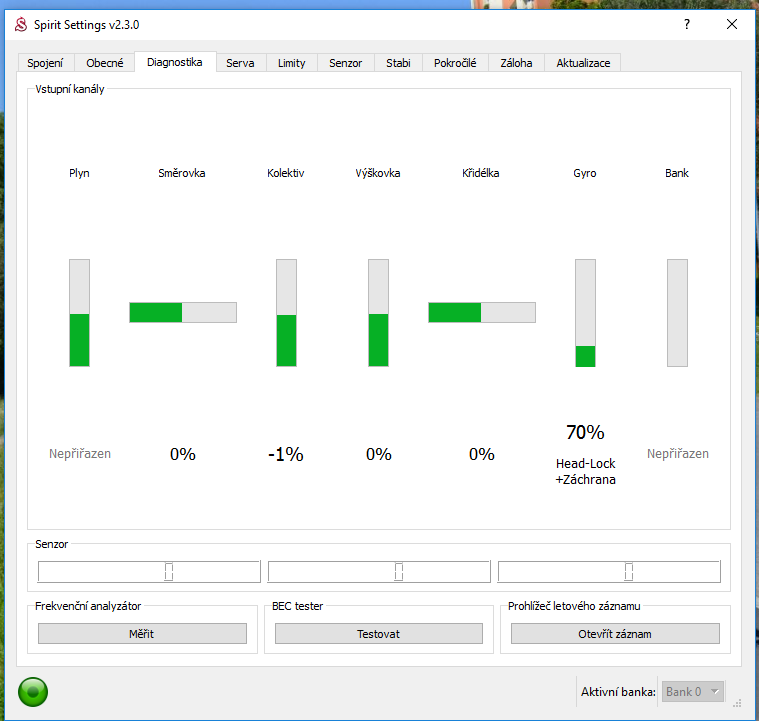Select the Záloha tab
The image size is (759, 721).
click(x=517, y=63)
